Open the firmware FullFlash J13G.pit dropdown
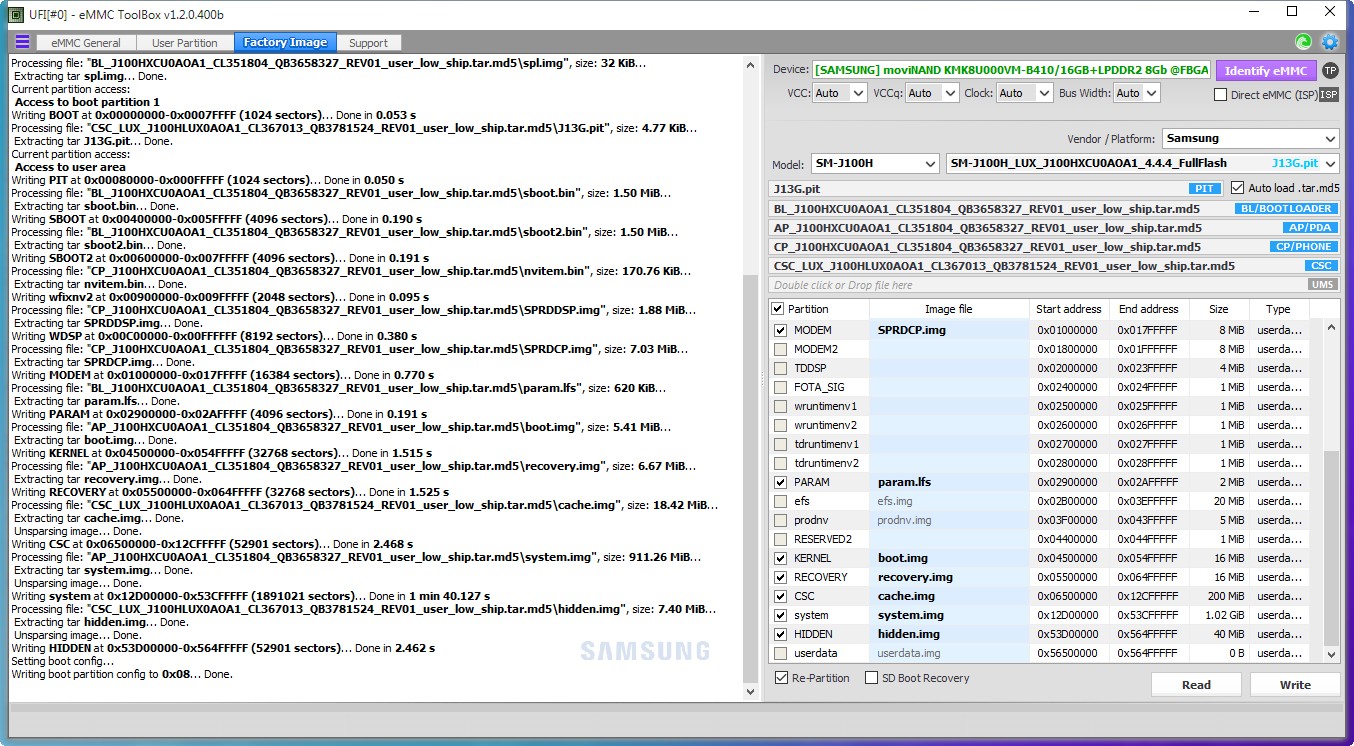The image size is (1354, 746). coord(1143,163)
